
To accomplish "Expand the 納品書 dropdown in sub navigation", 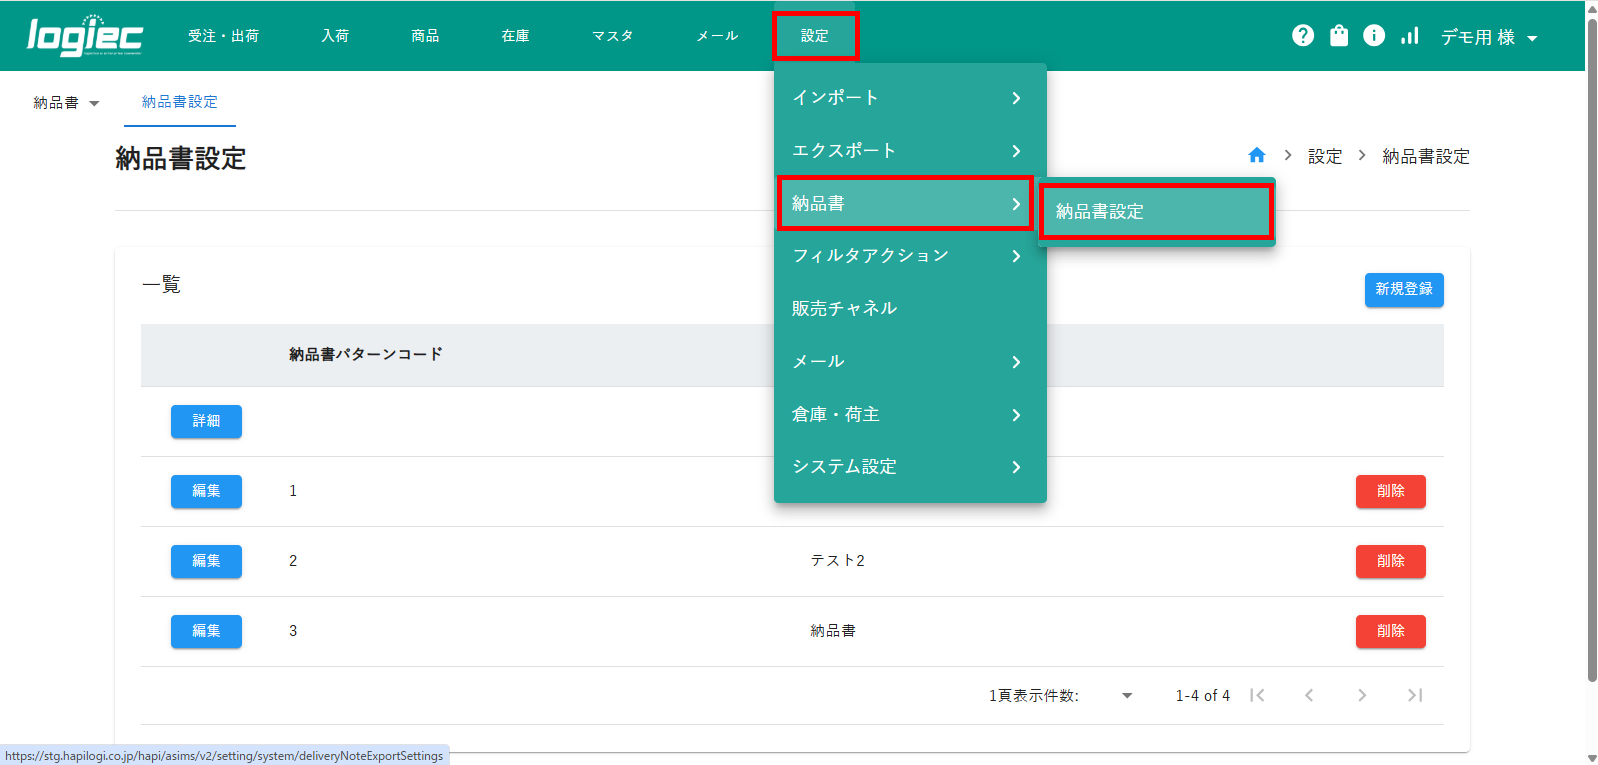I will (66, 103).
